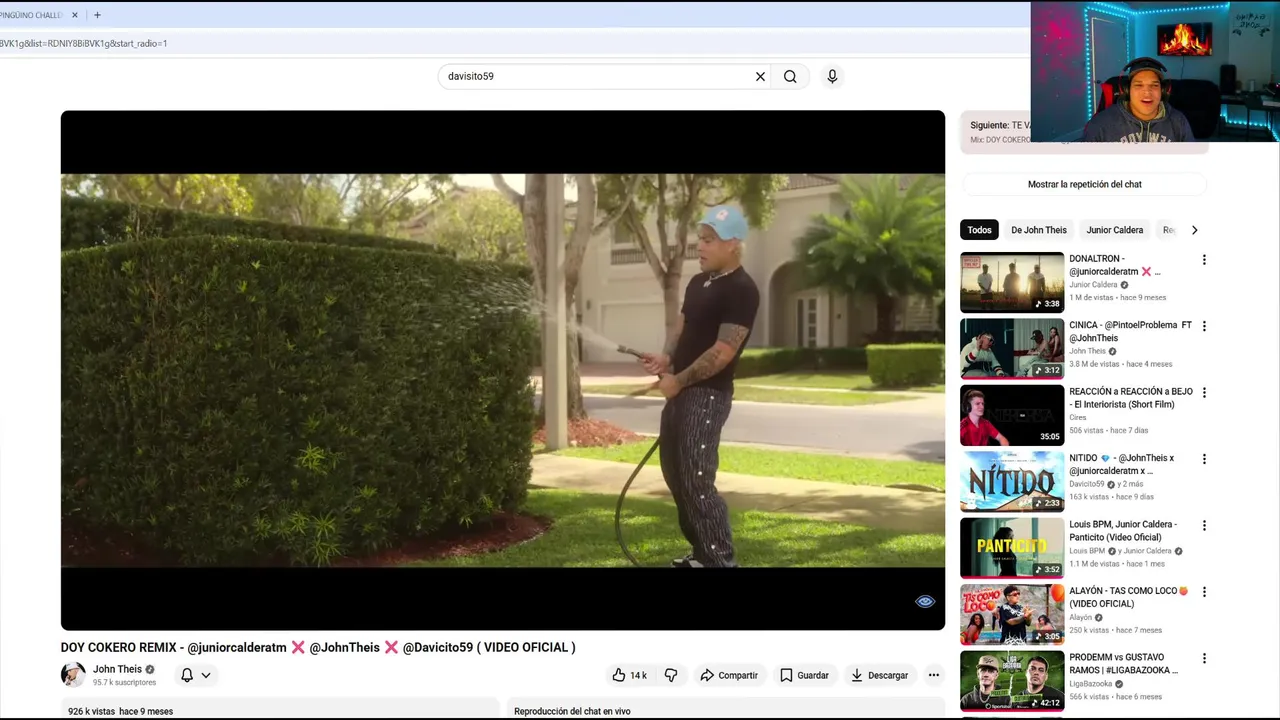Open the NÍTIDO video thumbnail
Screen dimensions: 1280x720
1012,481
